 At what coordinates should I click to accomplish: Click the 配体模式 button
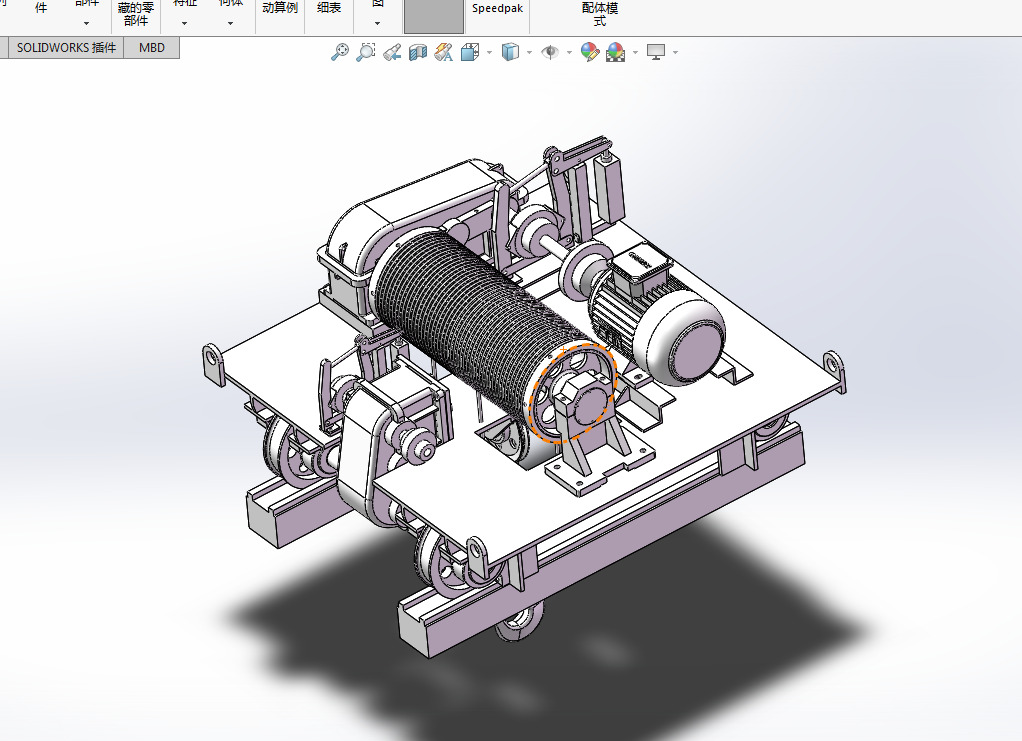[x=600, y=14]
